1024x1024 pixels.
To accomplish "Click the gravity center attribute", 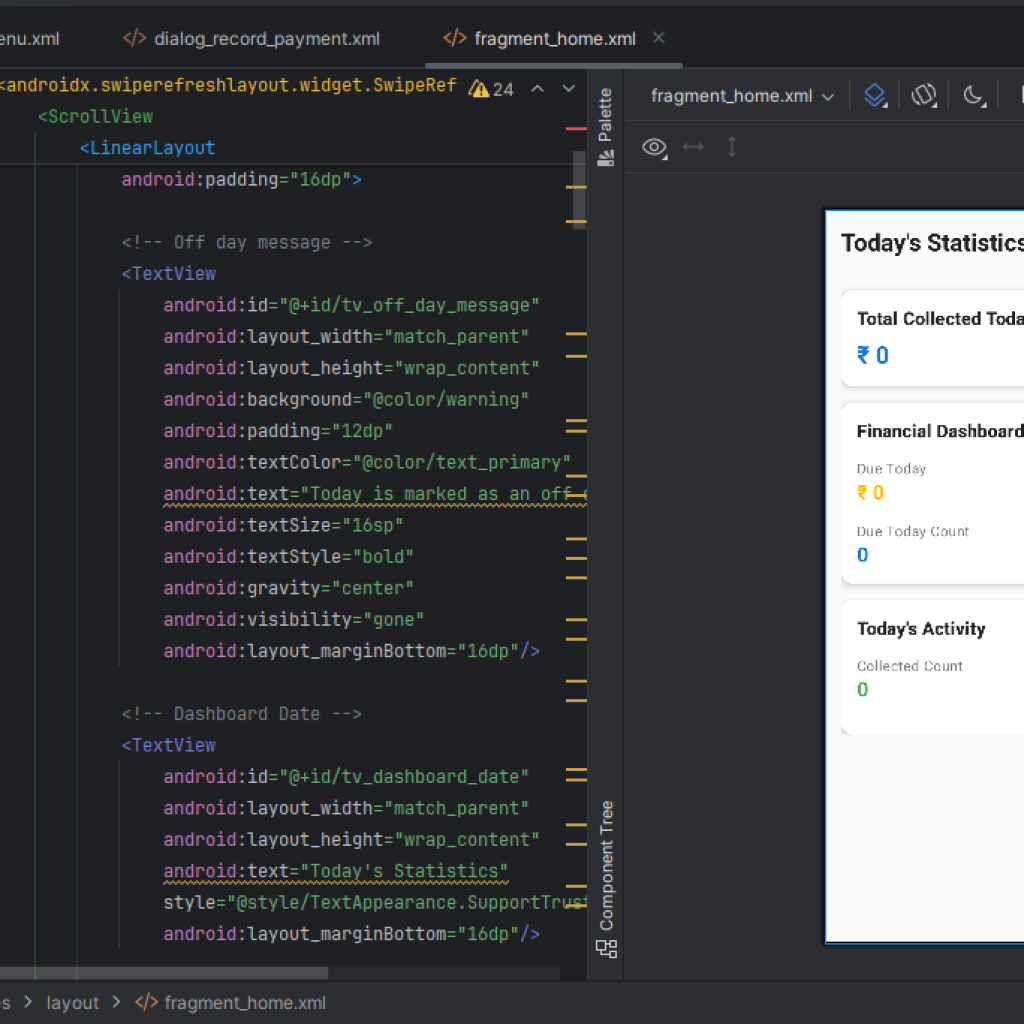I will [289, 588].
